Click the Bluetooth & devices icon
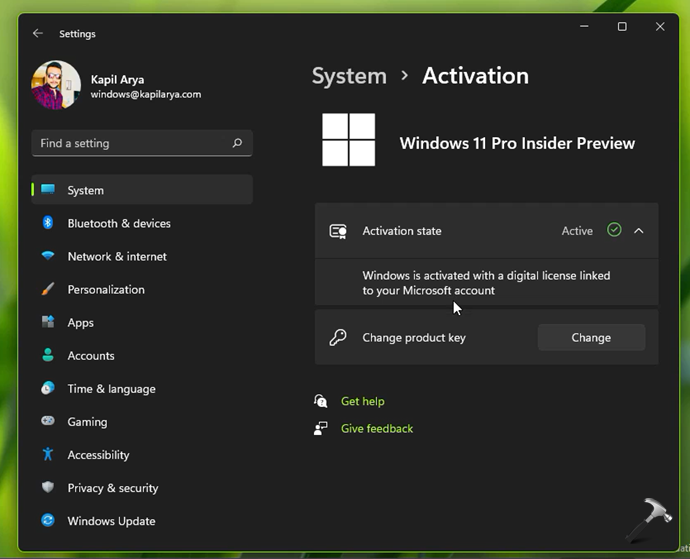This screenshot has width=690, height=559. pos(48,223)
